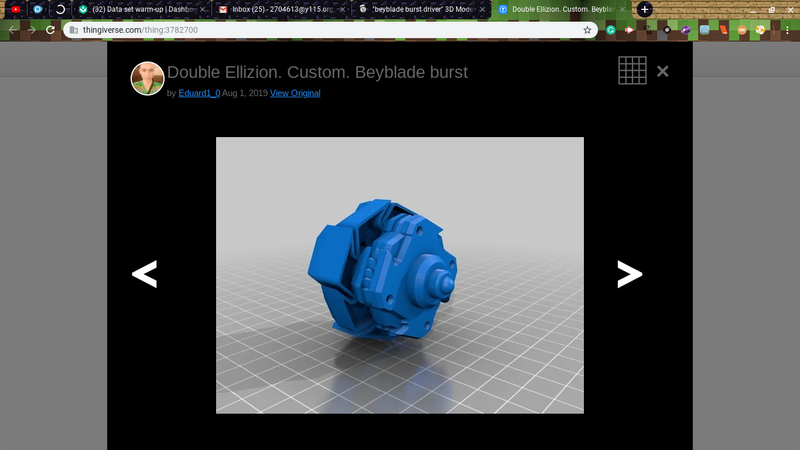800x450 pixels.
Task: Open the Grammarly extension icon
Action: 611,30
